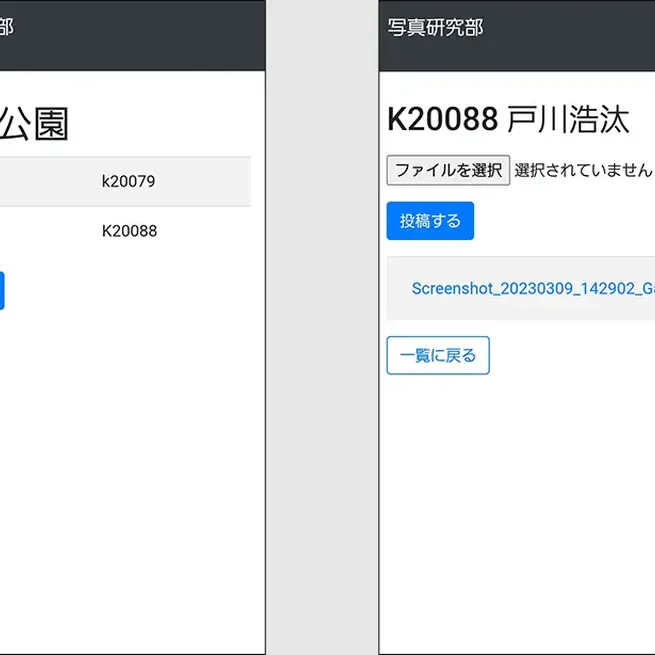655x655 pixels.
Task: Click the cut-off blue button in left panel
Action: [x=2, y=290]
